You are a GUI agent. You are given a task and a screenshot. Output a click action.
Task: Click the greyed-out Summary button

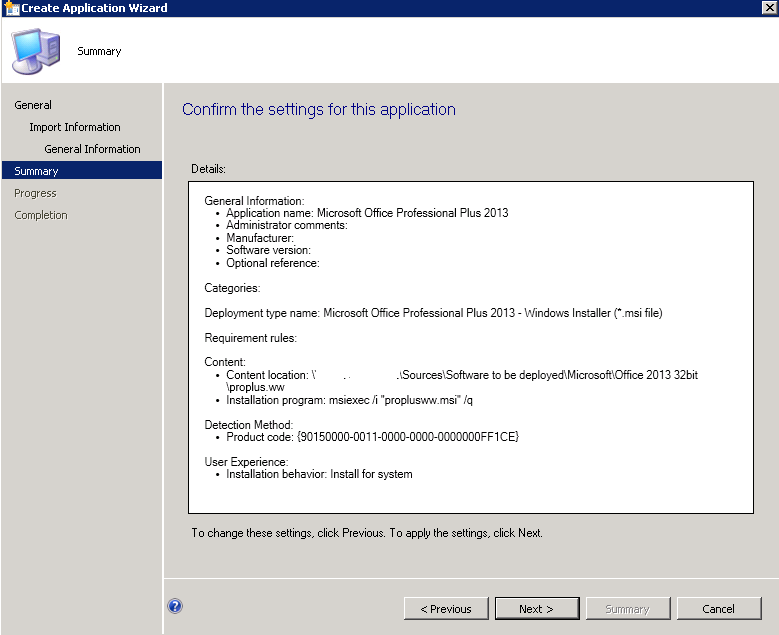628,609
